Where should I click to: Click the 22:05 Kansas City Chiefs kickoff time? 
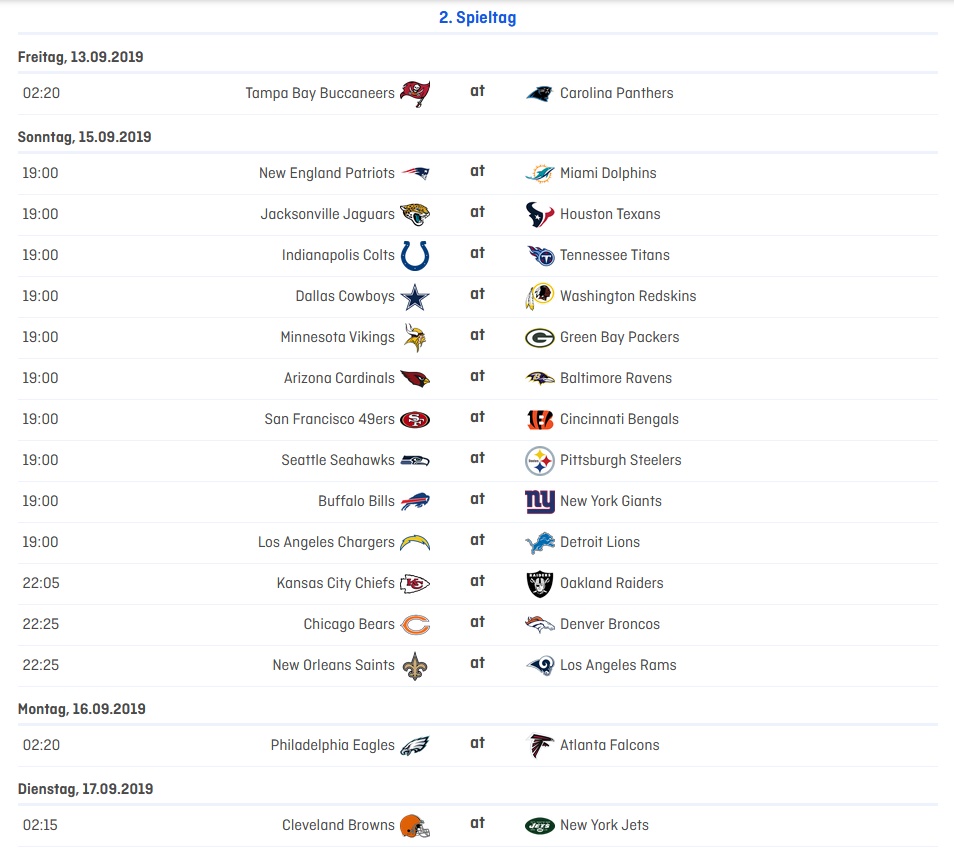pos(41,583)
